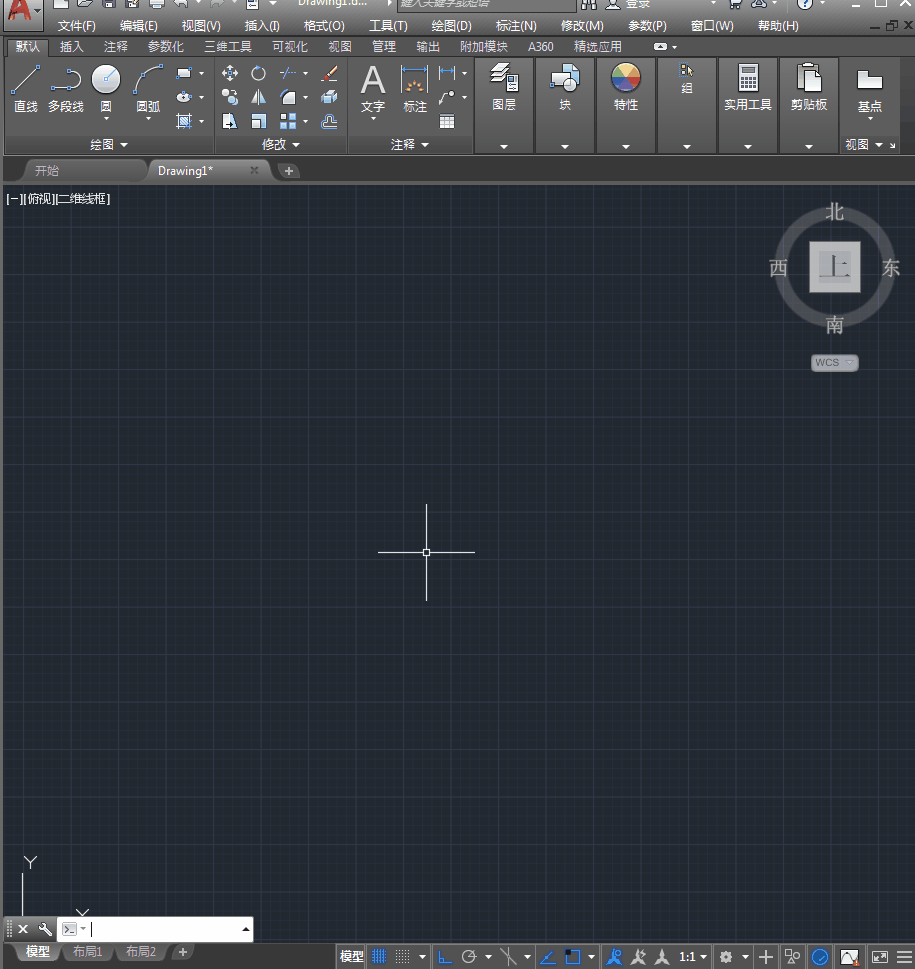Switch to the 三维工具 ribbon tab
Image resolution: width=915 pixels, height=969 pixels.
pyautogui.click(x=228, y=46)
